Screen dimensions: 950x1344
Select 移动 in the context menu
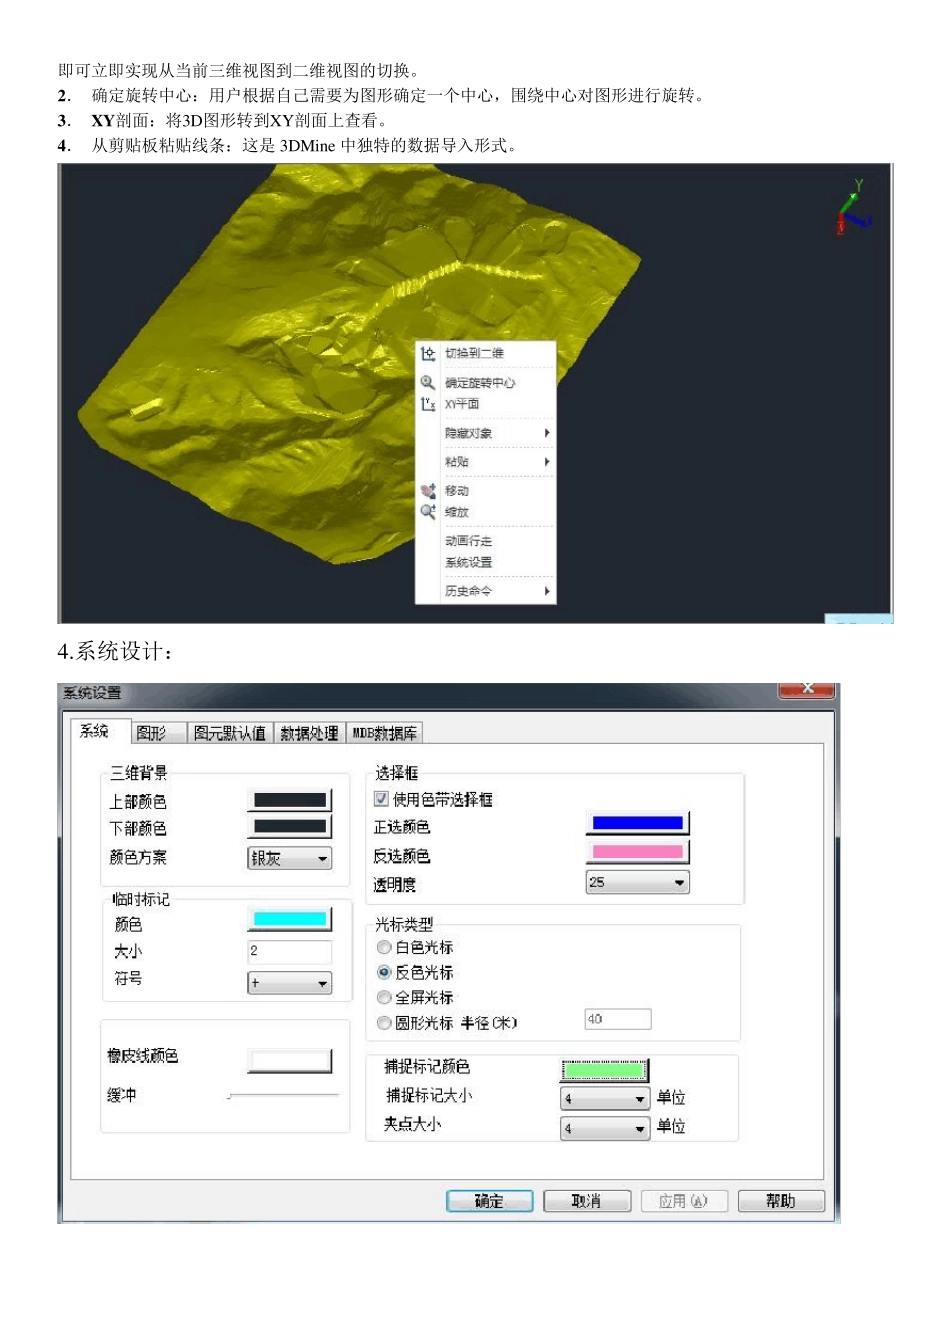coord(457,491)
